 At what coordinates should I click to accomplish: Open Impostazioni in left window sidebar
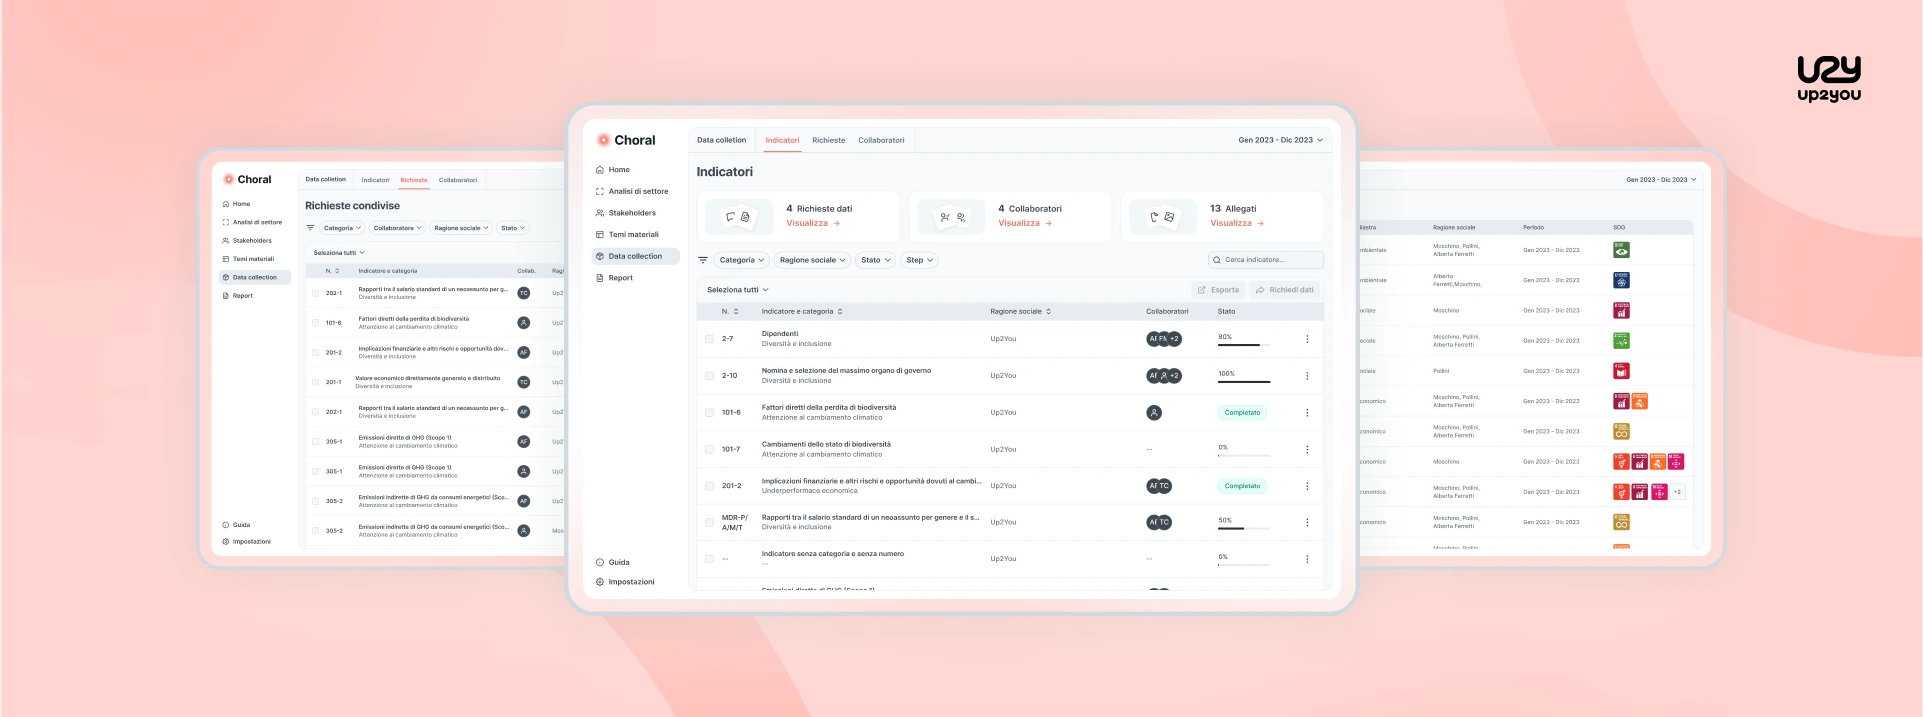[x=246, y=542]
